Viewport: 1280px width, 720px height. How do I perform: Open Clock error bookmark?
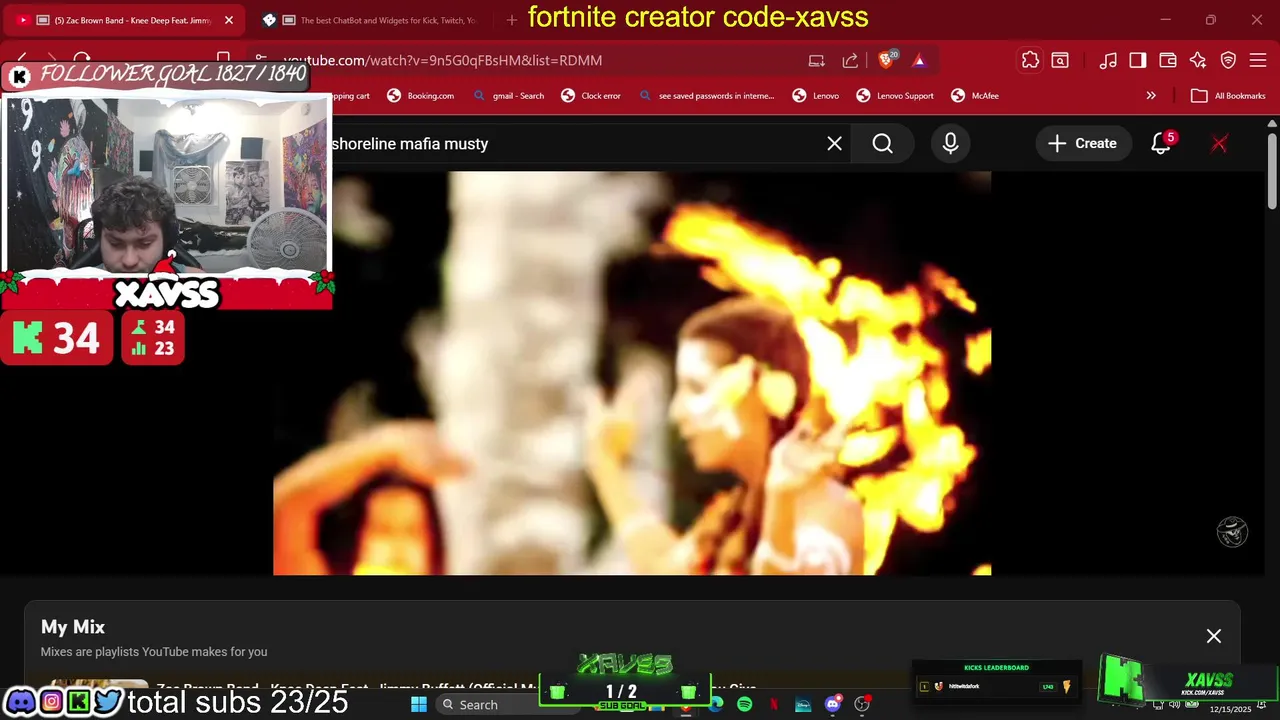tap(591, 96)
